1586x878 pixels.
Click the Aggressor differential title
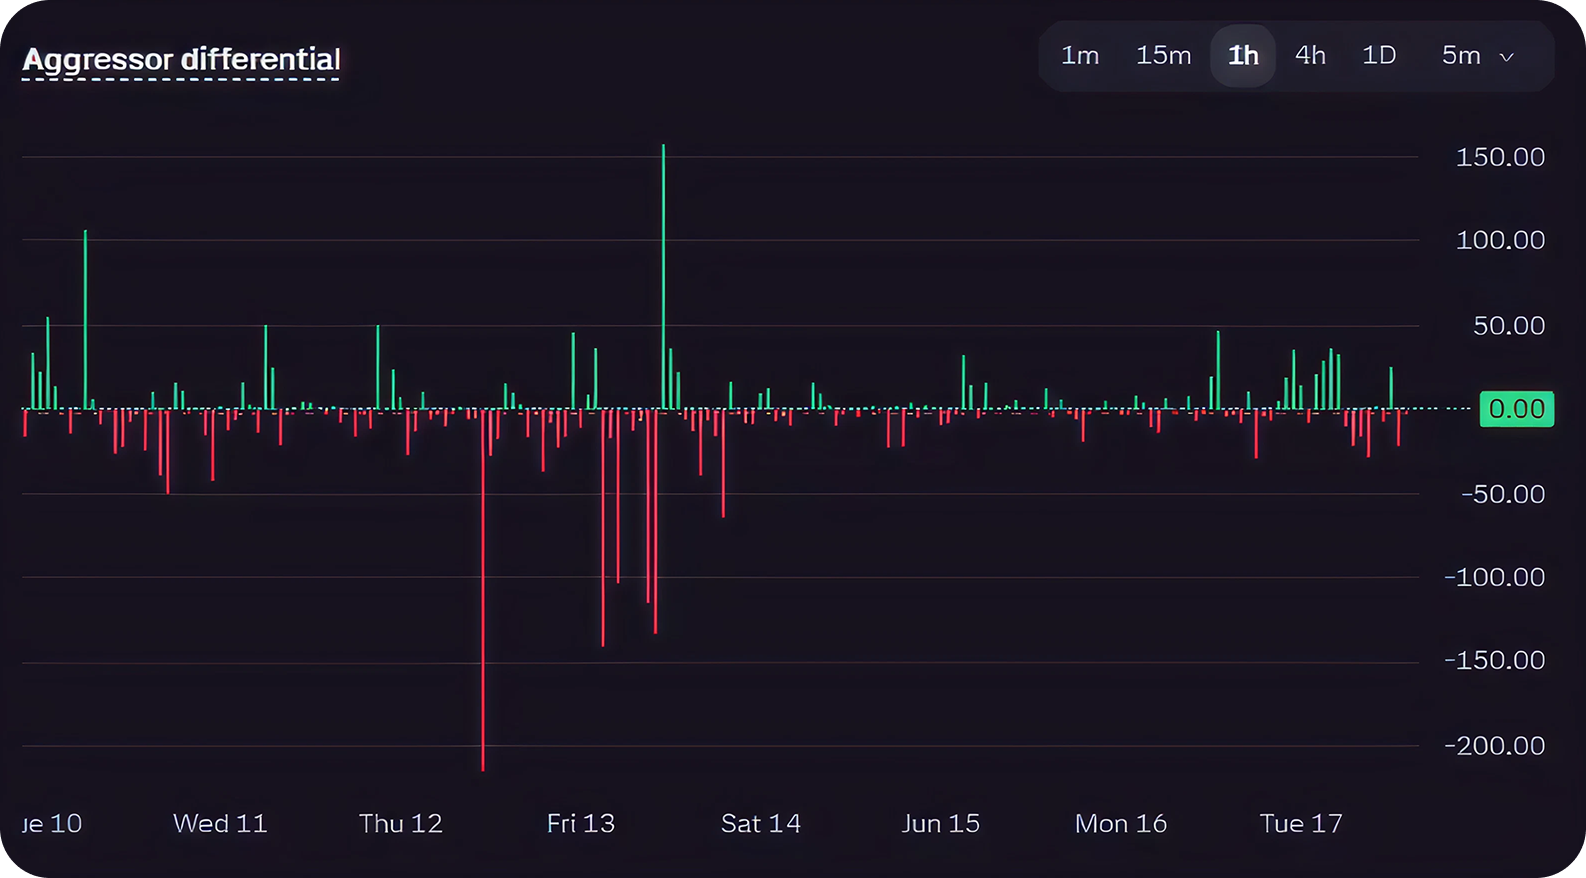point(181,60)
